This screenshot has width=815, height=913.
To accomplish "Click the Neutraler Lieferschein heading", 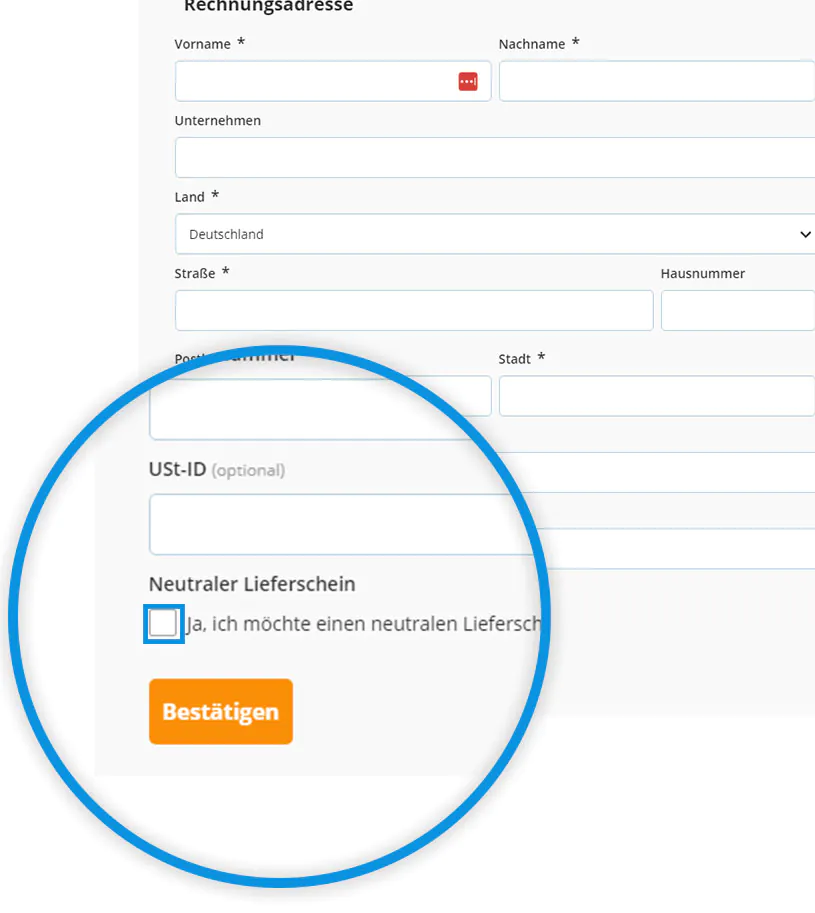I will (x=252, y=584).
